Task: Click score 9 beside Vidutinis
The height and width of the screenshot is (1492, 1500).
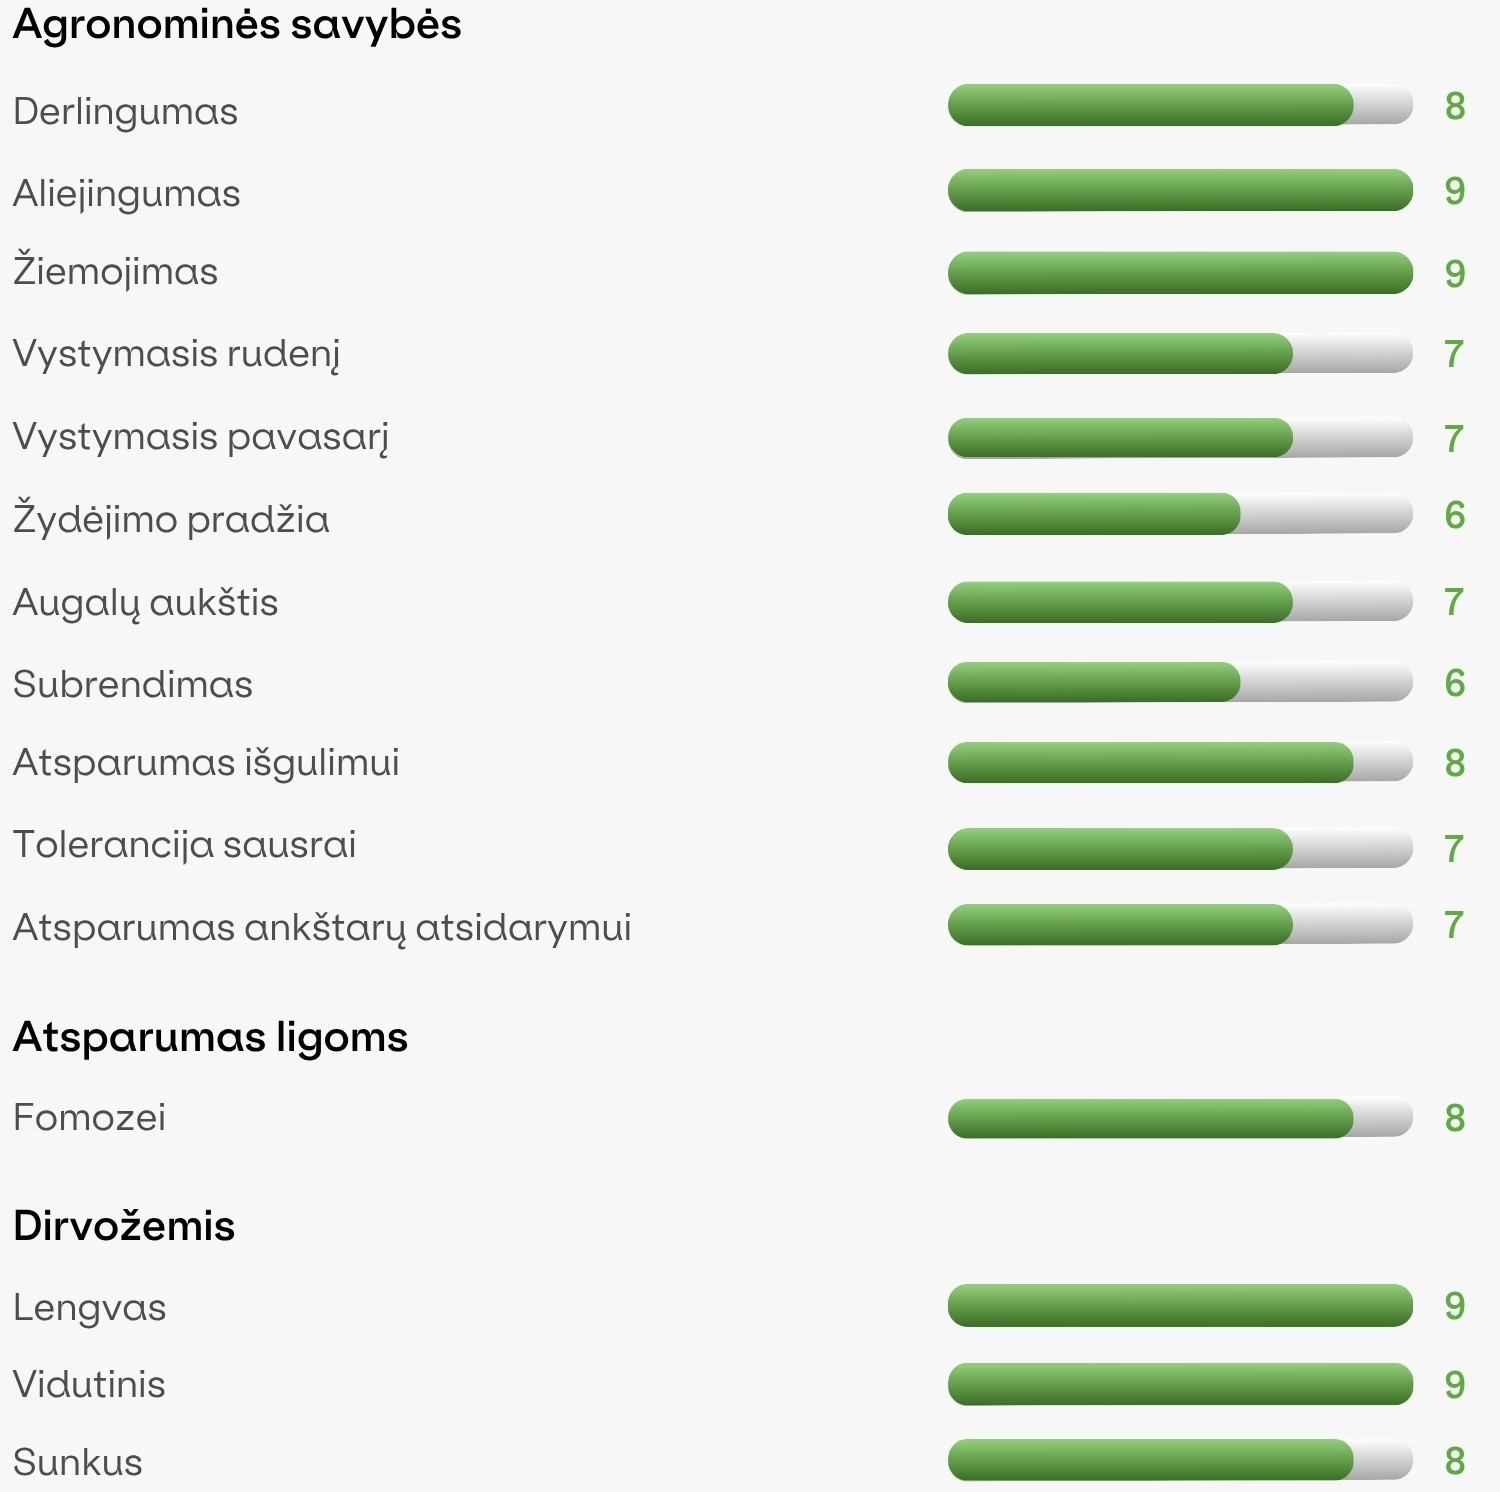Action: point(1455,1384)
